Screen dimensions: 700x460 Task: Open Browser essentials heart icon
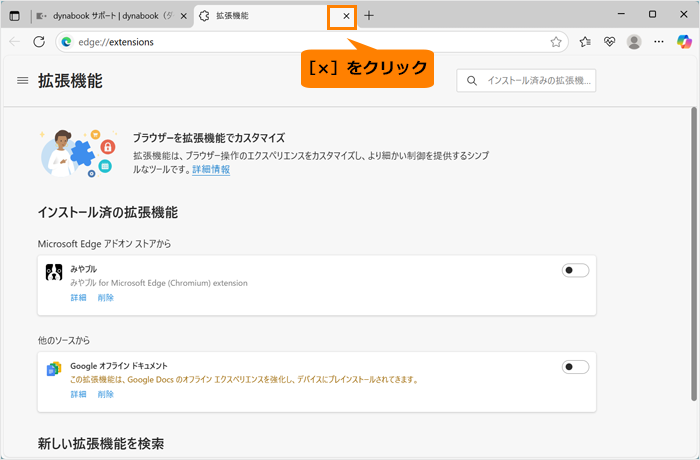click(x=609, y=42)
